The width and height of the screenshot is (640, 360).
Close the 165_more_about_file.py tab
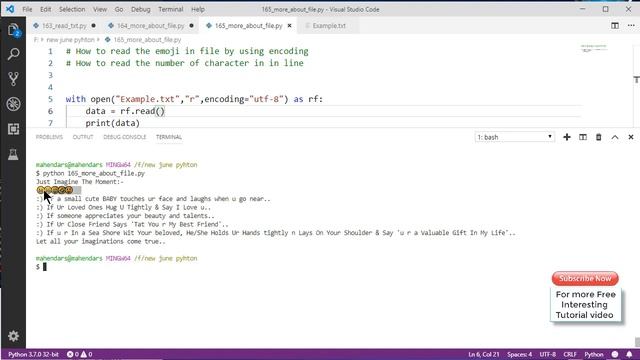click(289, 25)
